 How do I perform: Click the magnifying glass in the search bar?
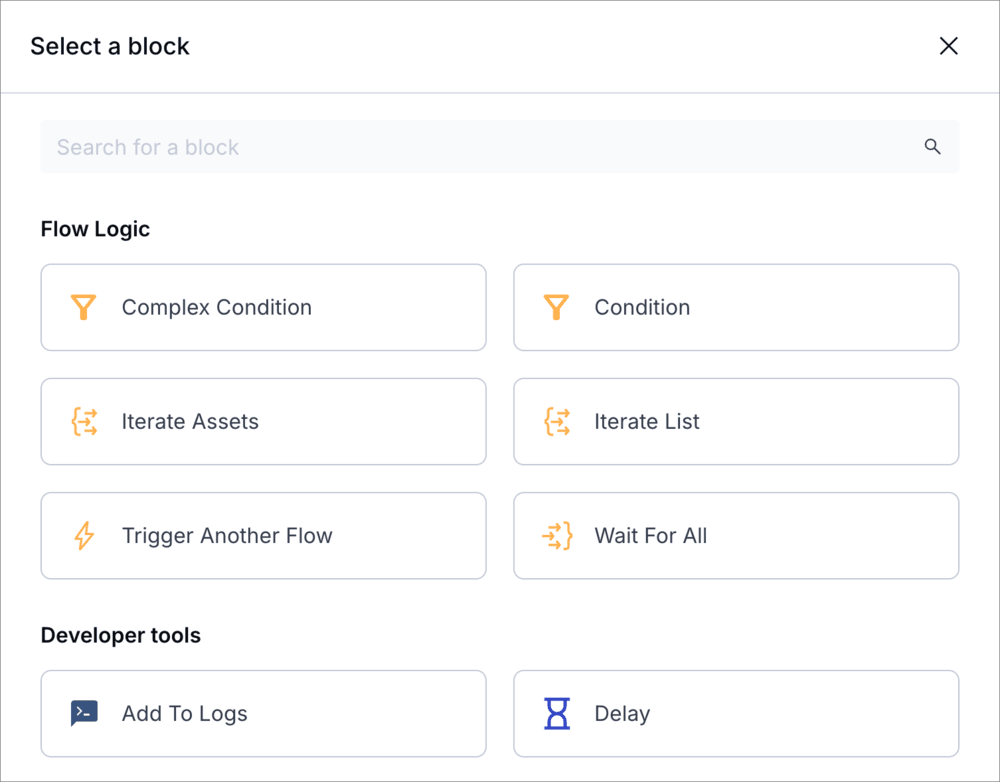point(932,146)
